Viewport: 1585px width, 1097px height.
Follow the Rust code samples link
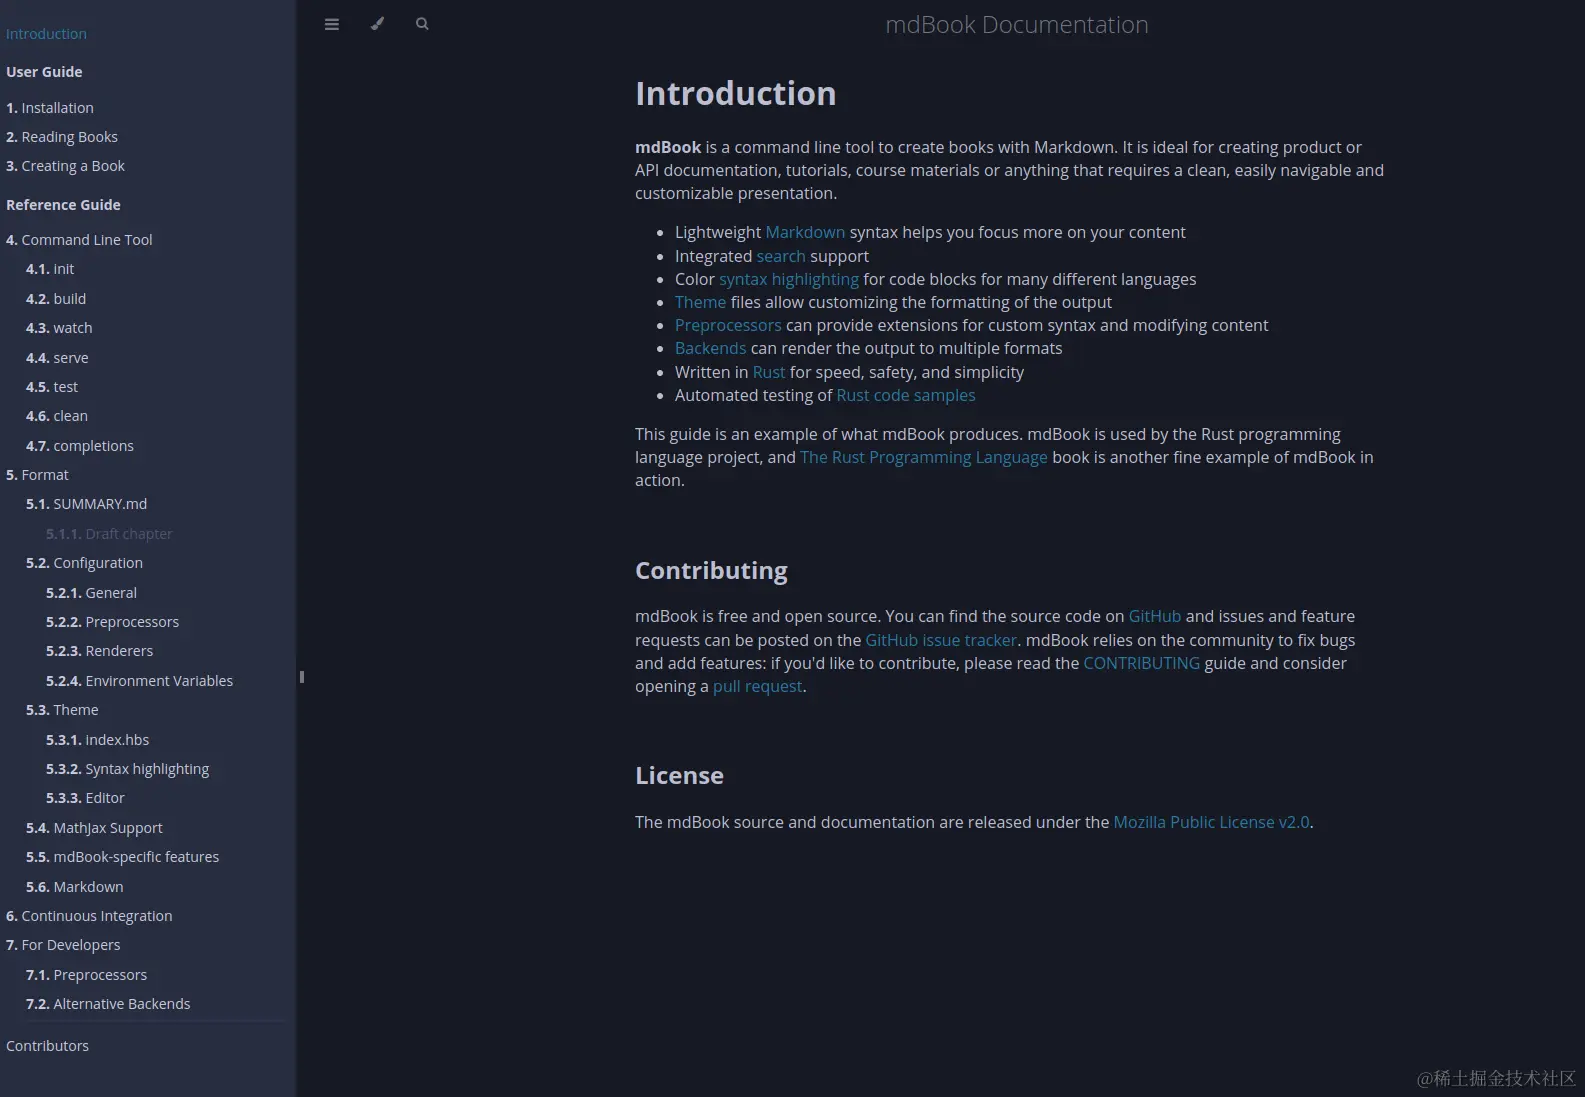pyautogui.click(x=906, y=395)
